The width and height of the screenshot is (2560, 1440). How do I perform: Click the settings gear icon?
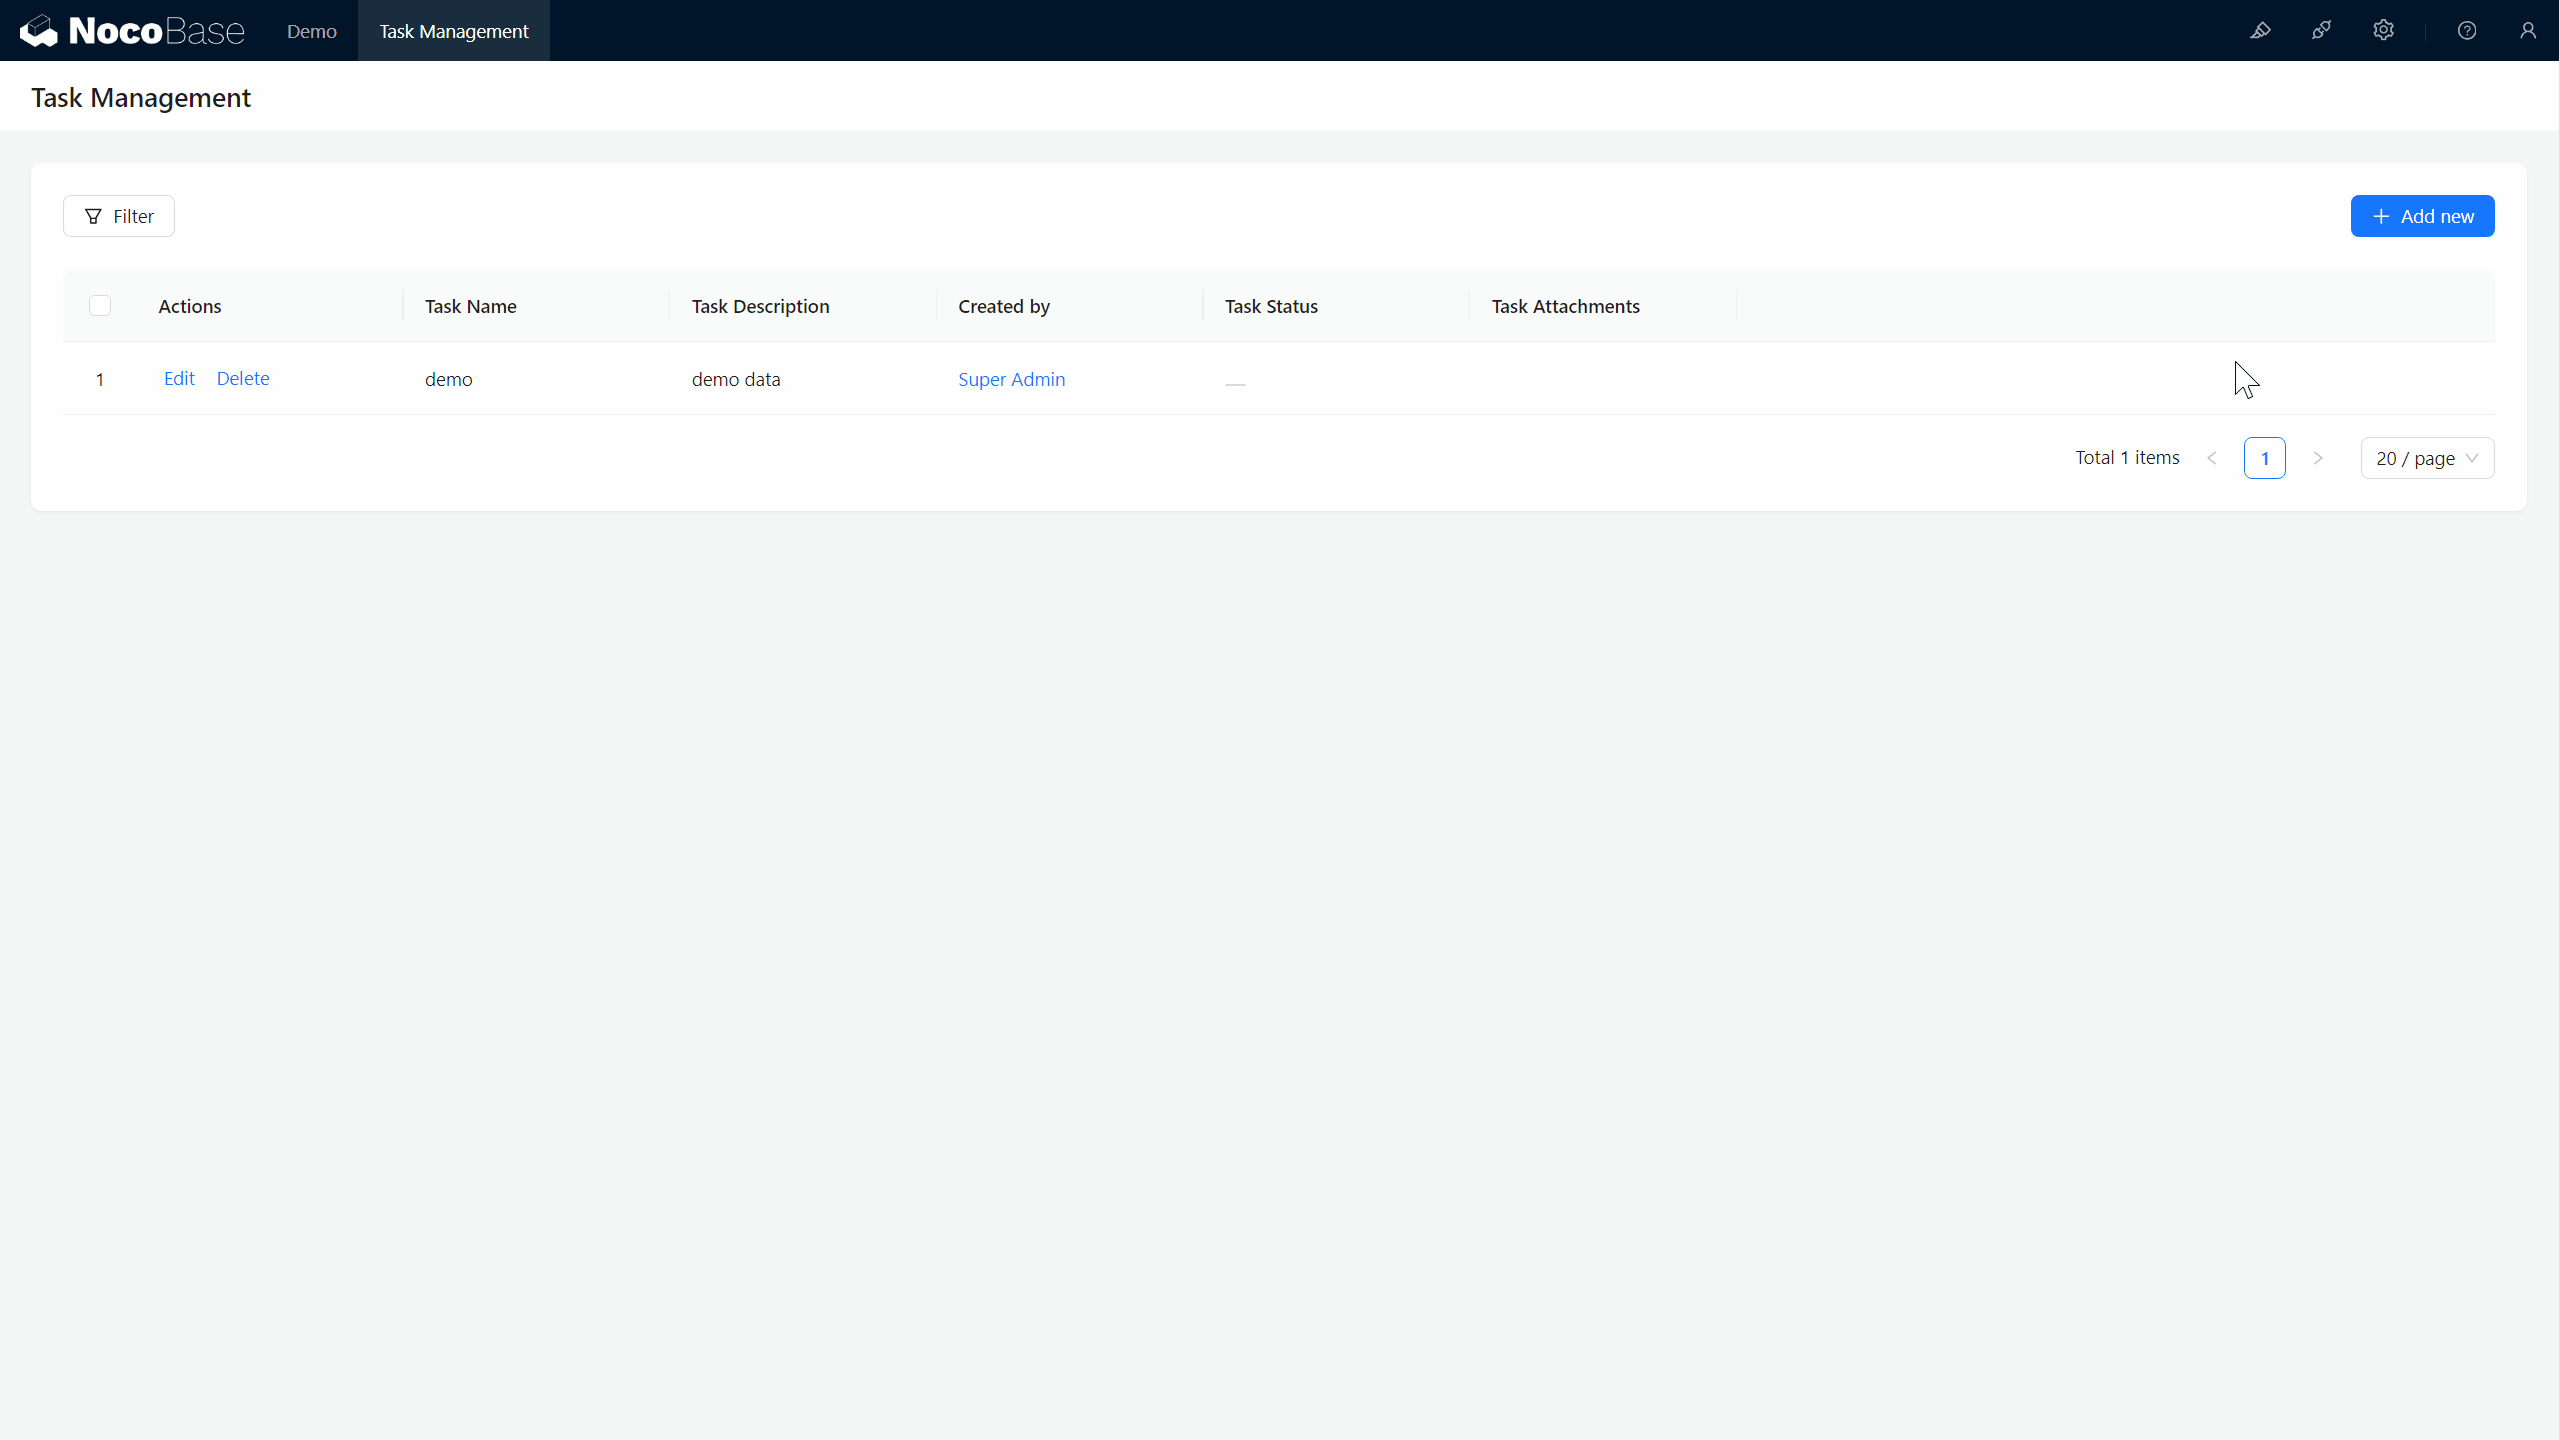pyautogui.click(x=2382, y=30)
